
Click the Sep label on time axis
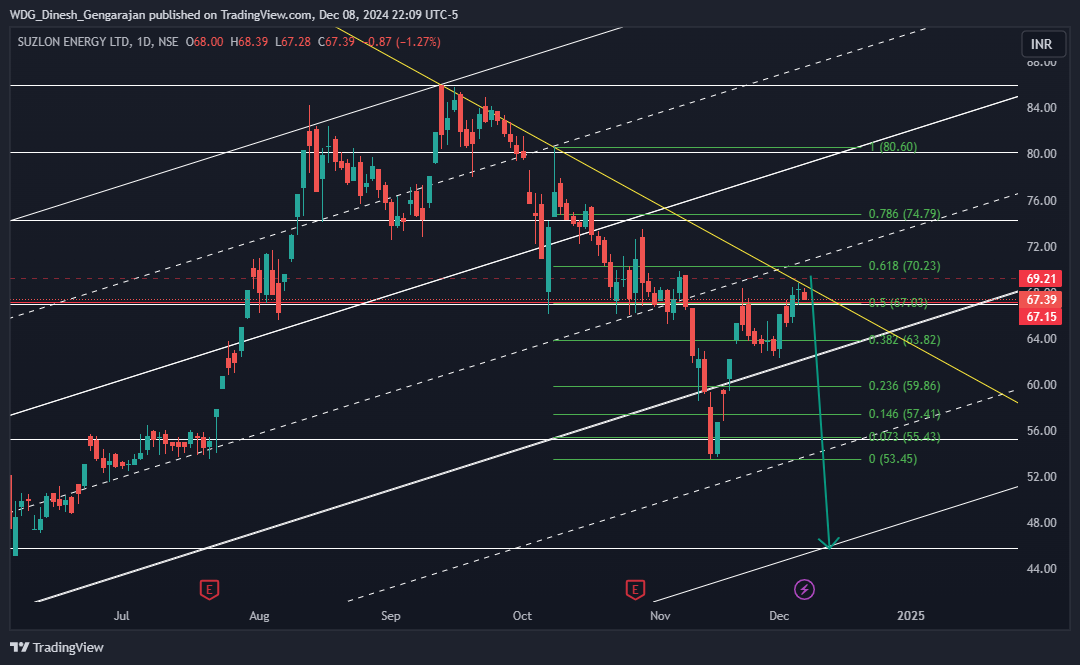click(x=391, y=615)
